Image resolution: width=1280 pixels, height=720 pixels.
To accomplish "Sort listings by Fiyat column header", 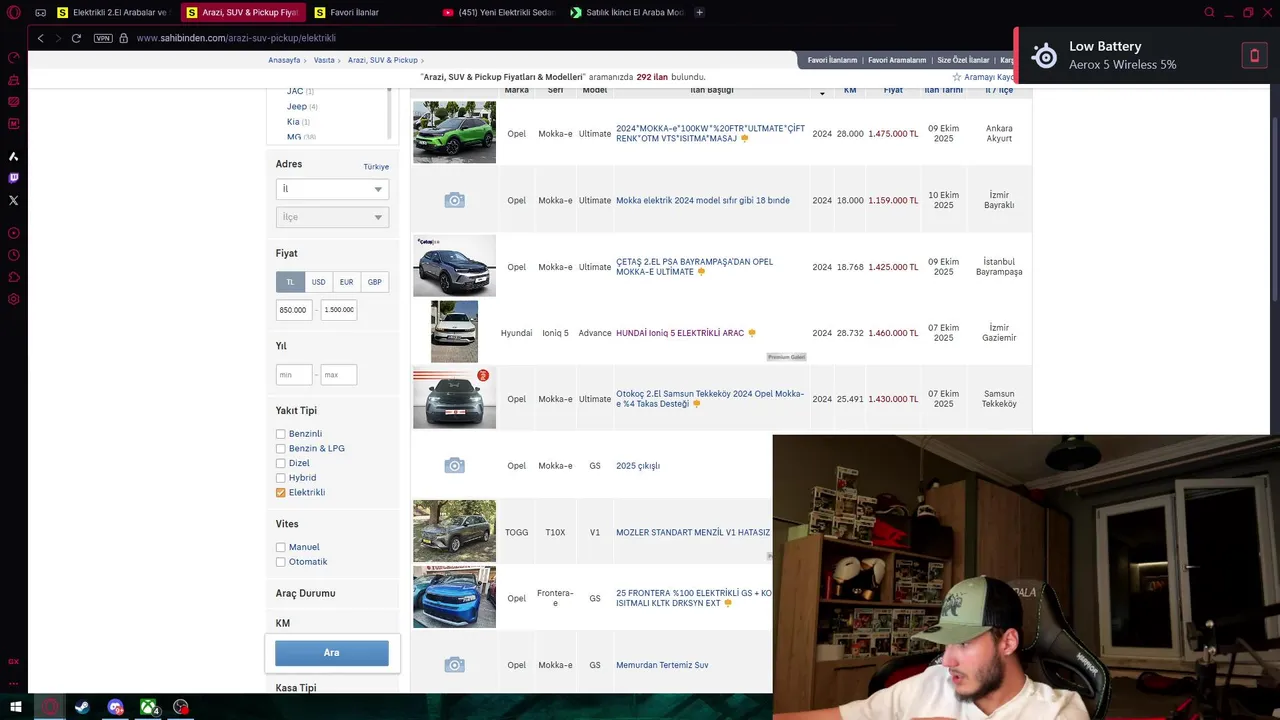I will pyautogui.click(x=893, y=90).
